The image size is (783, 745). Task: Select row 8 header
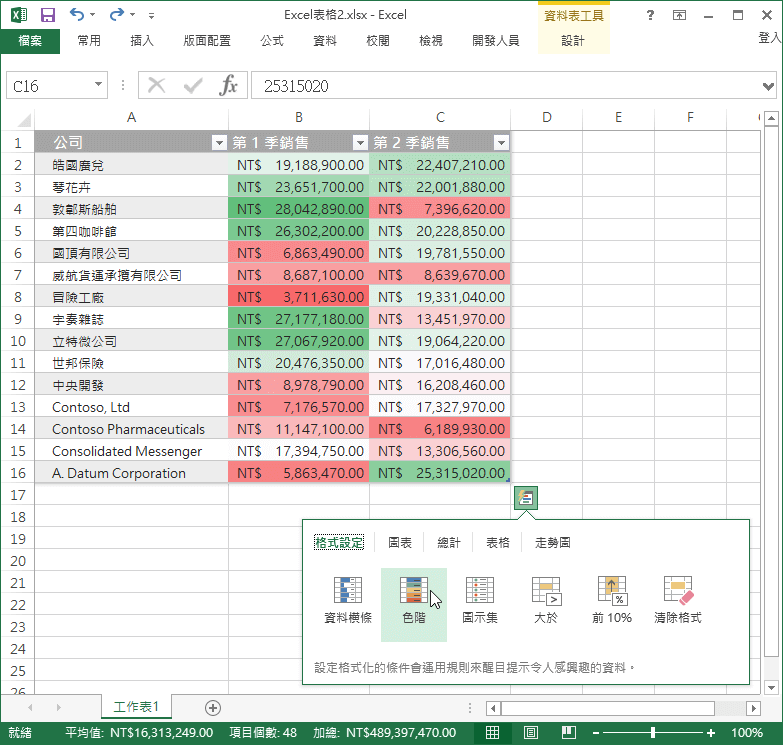[17, 297]
